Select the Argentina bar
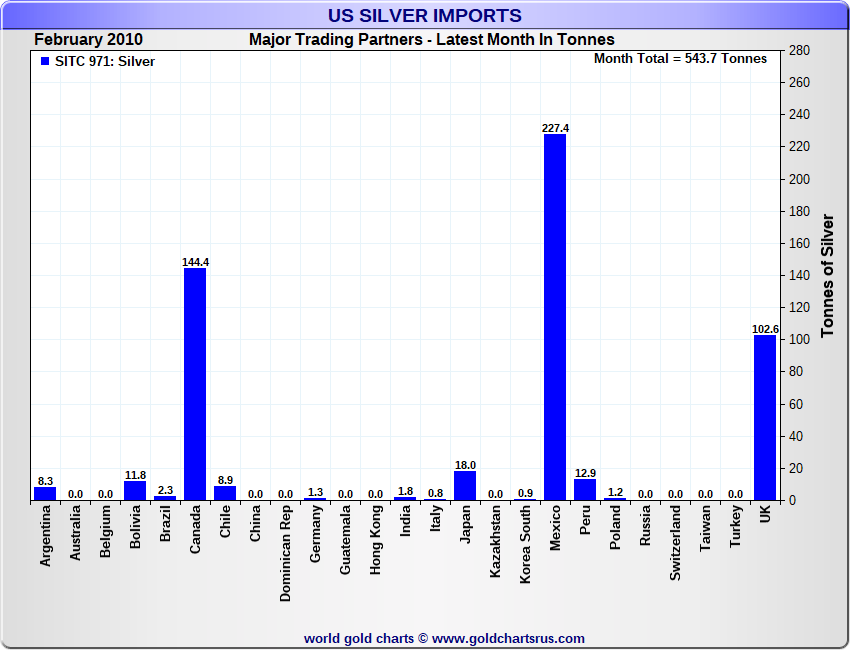Viewport: 850px width, 650px height. (x=45, y=493)
